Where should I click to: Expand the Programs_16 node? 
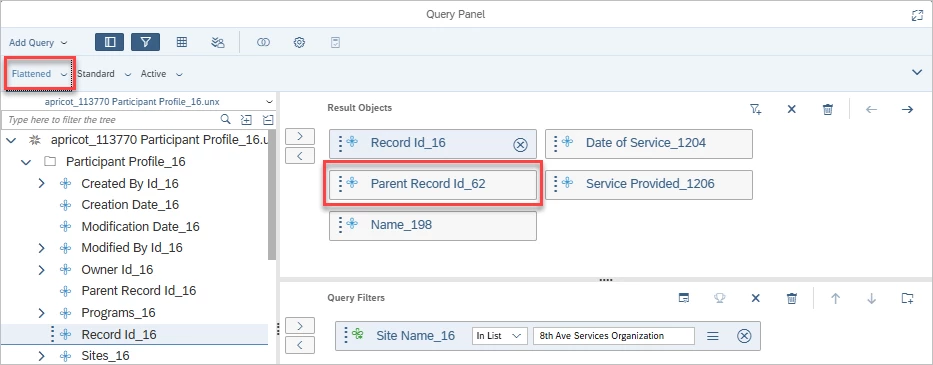(42, 313)
